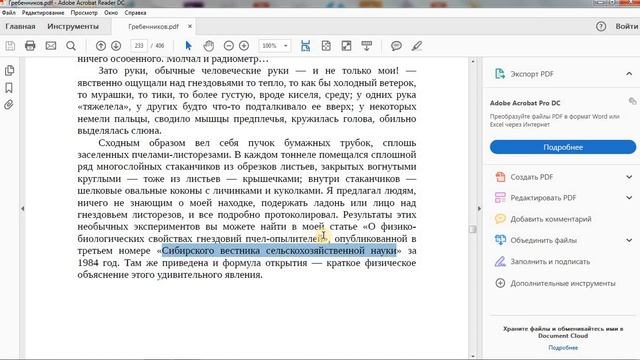Screen dimensions: 640x360
Task: Follow the Document Cloud Подробнее link
Action: [x=563, y=348]
